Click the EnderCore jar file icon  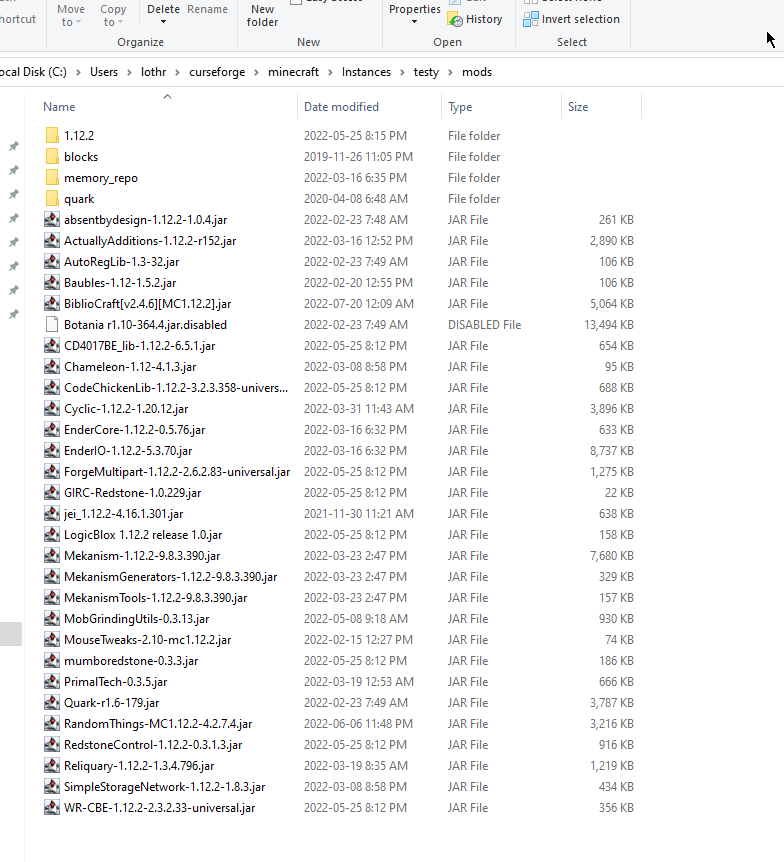[x=52, y=429]
